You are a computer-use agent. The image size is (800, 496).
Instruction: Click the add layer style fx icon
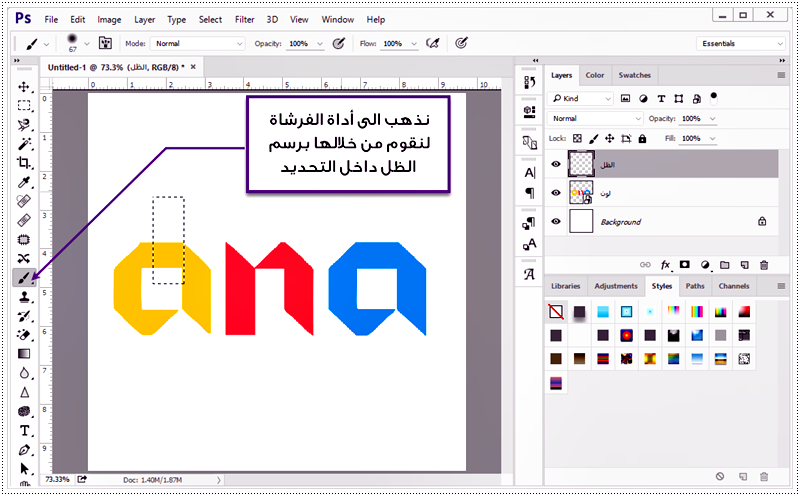tap(665, 265)
